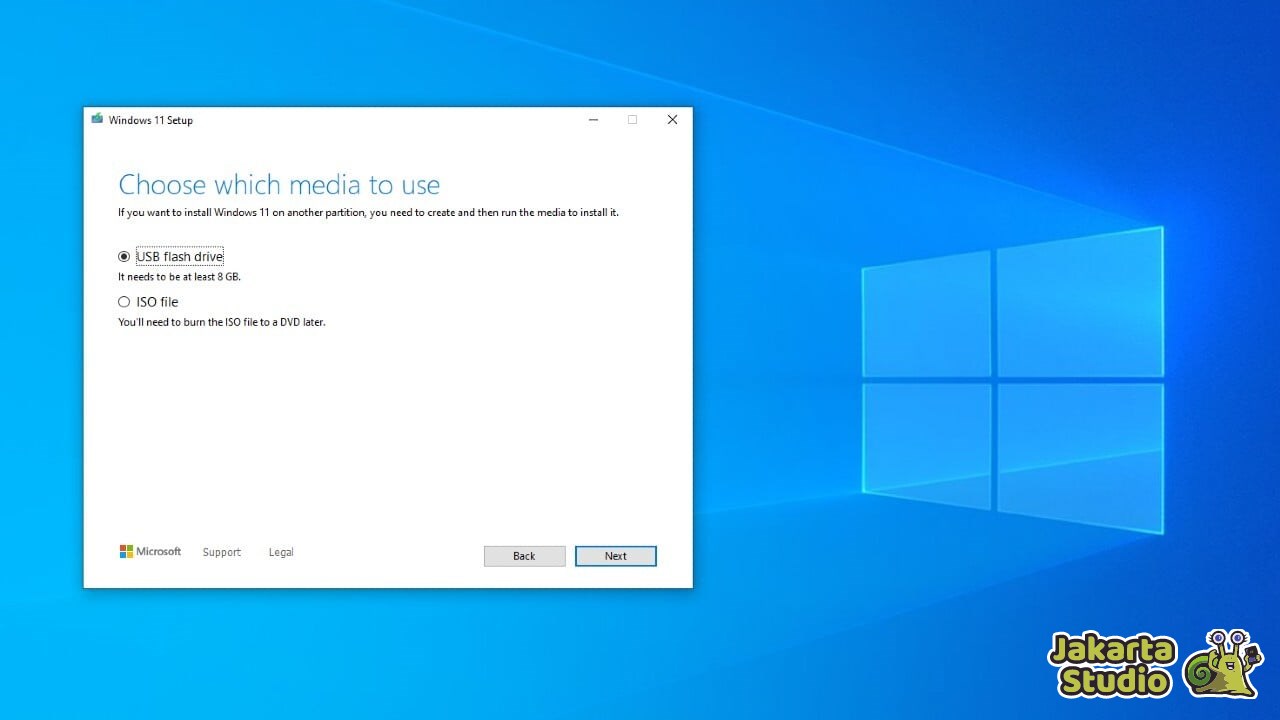The image size is (1280, 720).
Task: Click the Next button
Action: pyautogui.click(x=615, y=556)
